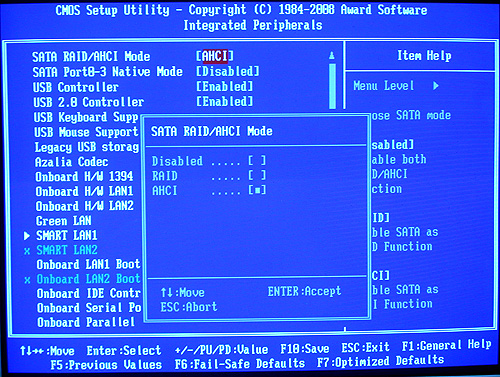Click F5:Previous Values hint

point(106,365)
